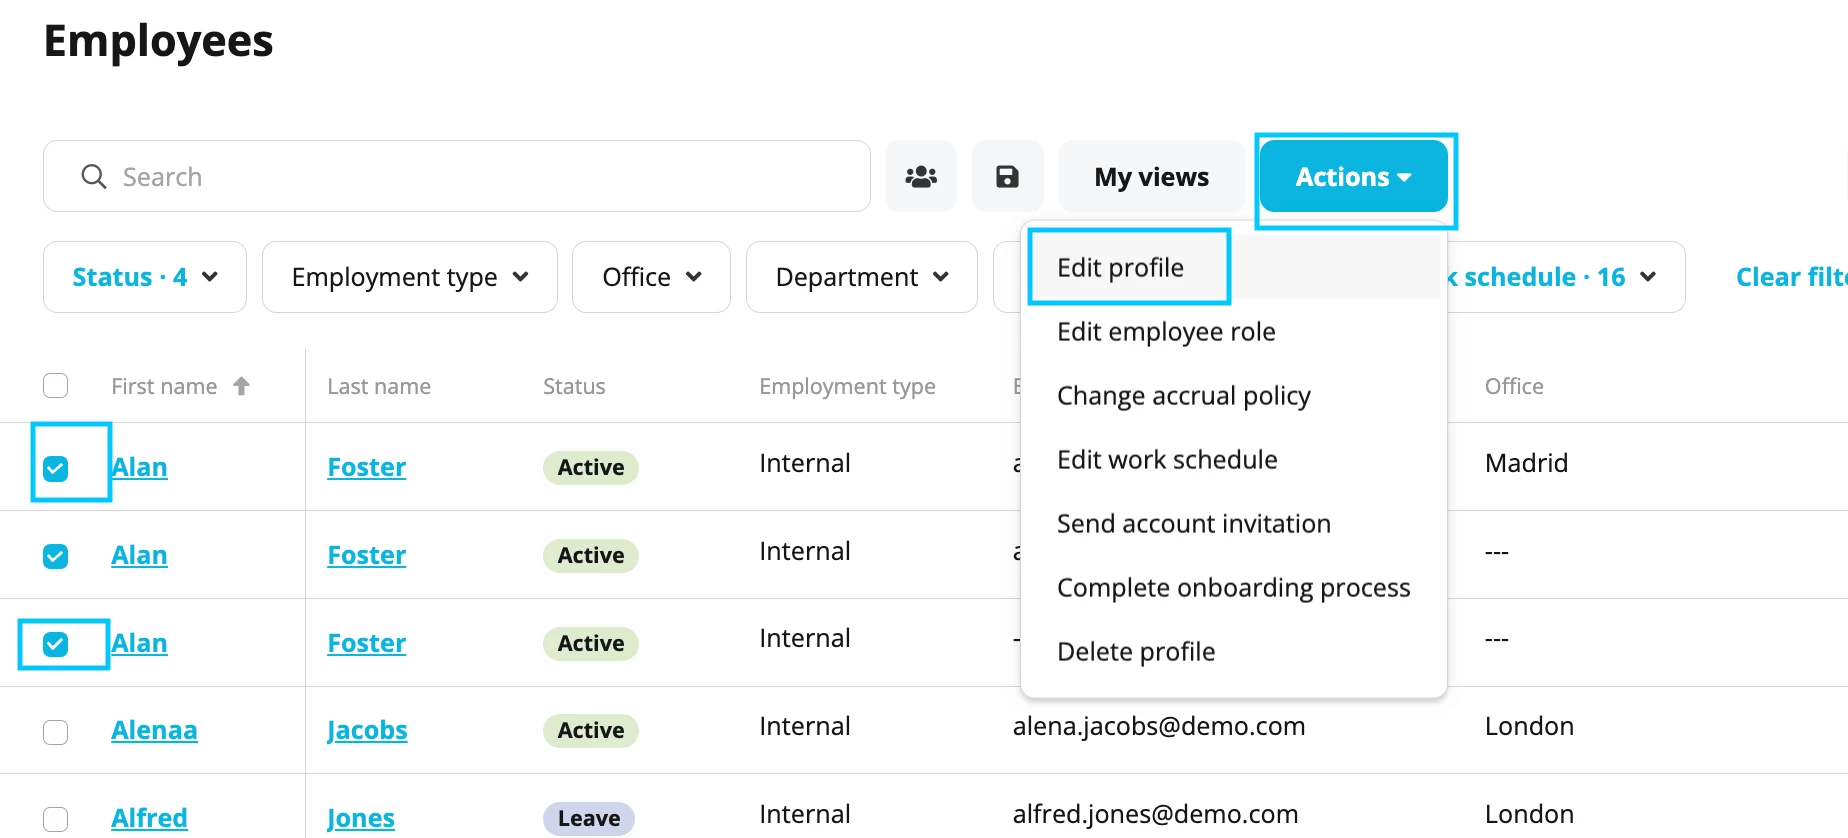Click the Status column header

574,386
